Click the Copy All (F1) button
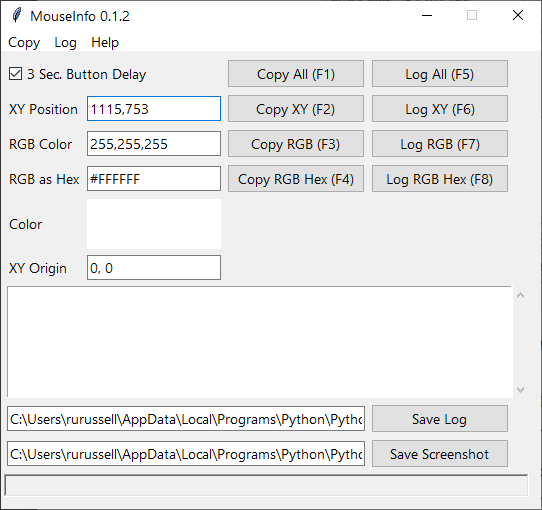 [296, 74]
